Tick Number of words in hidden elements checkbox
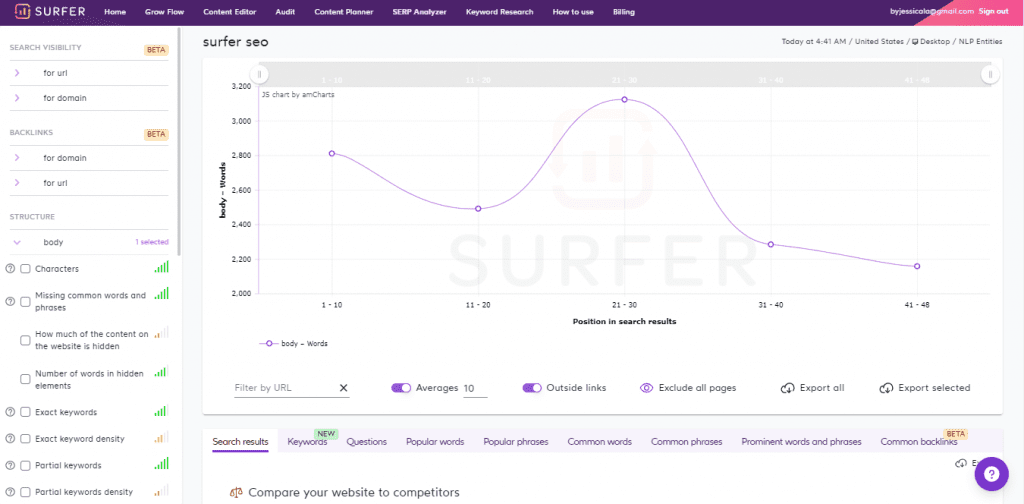This screenshot has width=1024, height=504. point(25,379)
